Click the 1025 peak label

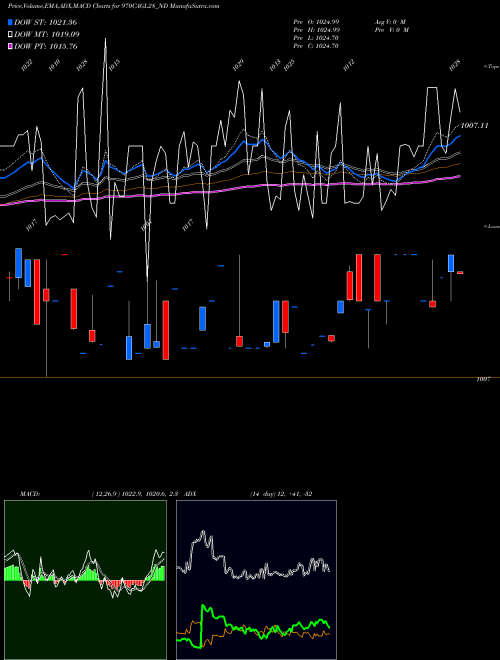click(x=289, y=65)
